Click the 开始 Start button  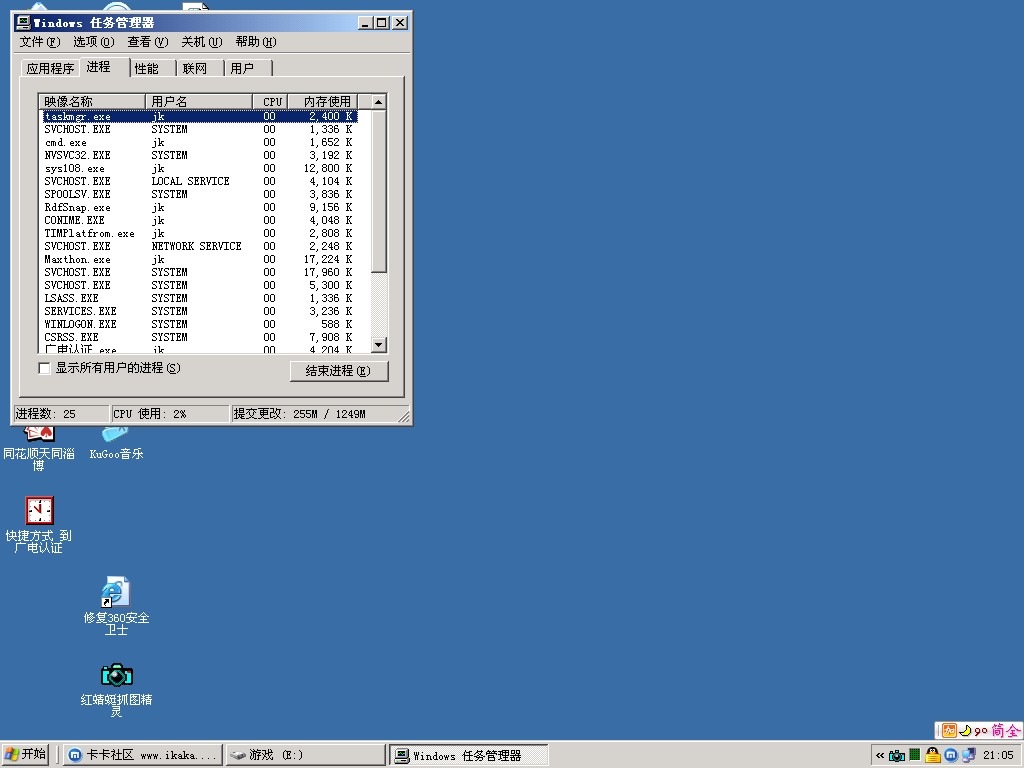pos(26,755)
